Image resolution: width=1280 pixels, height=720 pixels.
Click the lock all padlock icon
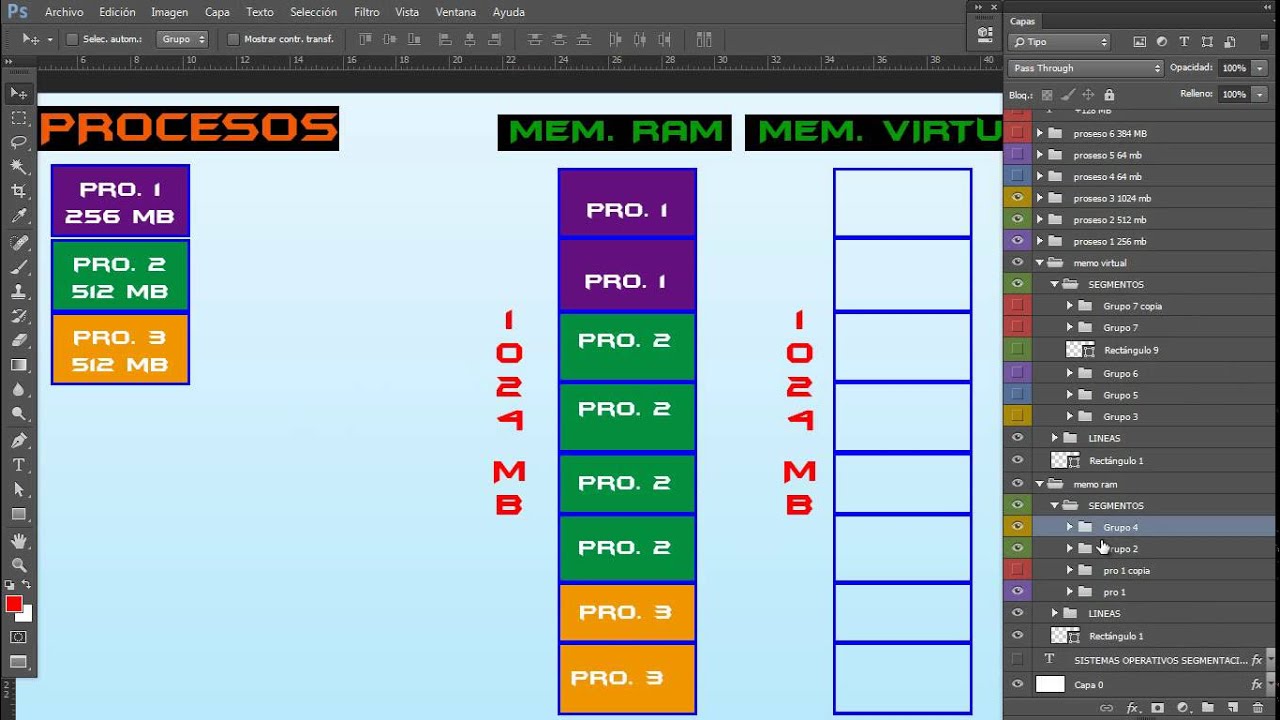point(1109,95)
